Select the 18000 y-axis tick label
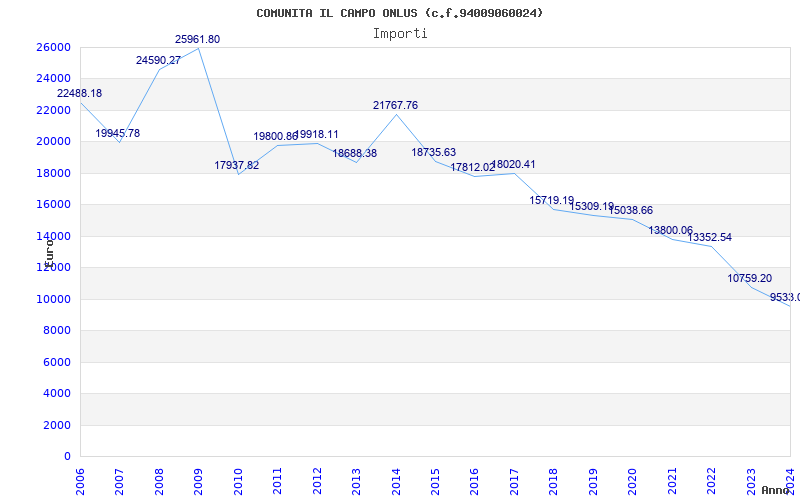Screen dimensions: 800x500 coord(53,173)
